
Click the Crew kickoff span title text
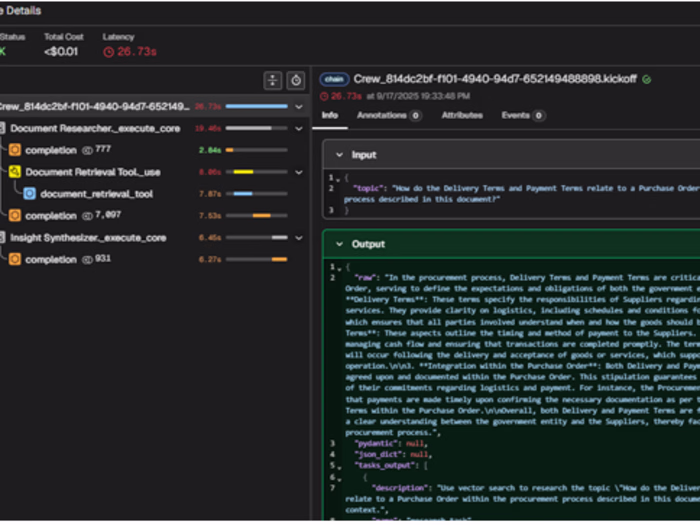495,79
